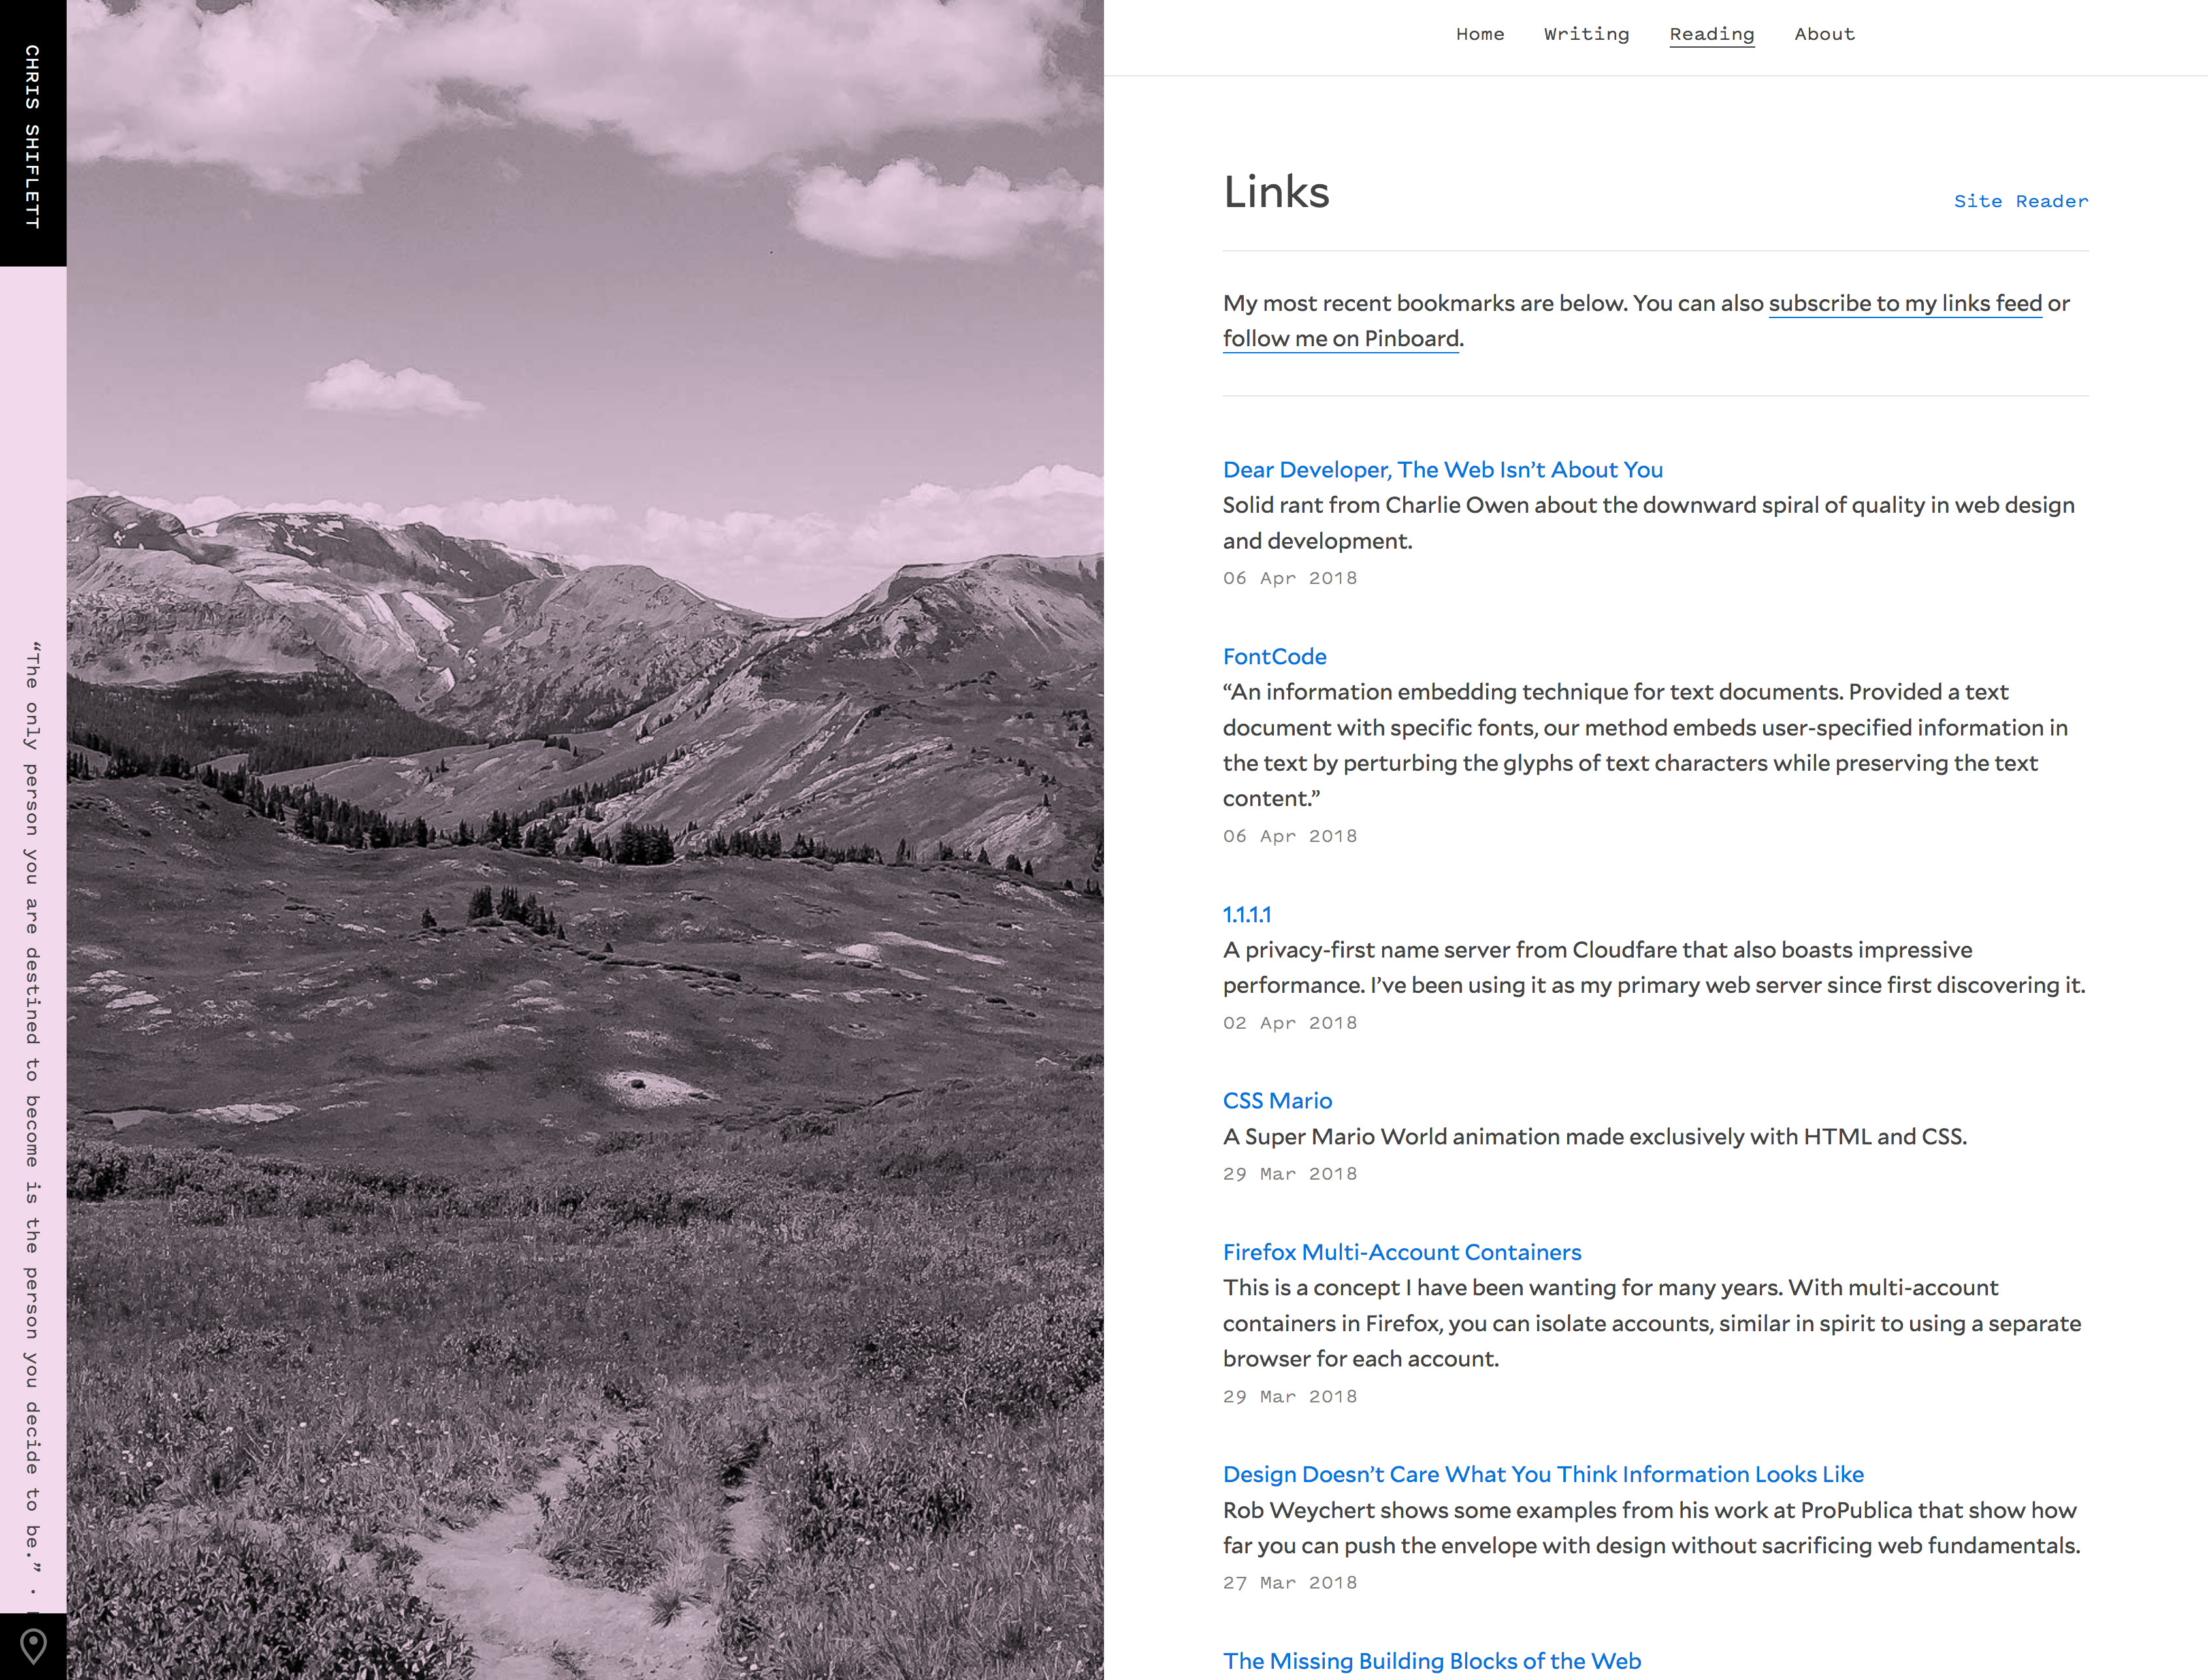The width and height of the screenshot is (2208, 1680).
Task: Open Design Doesn't Care article link
Action: (x=1542, y=1474)
